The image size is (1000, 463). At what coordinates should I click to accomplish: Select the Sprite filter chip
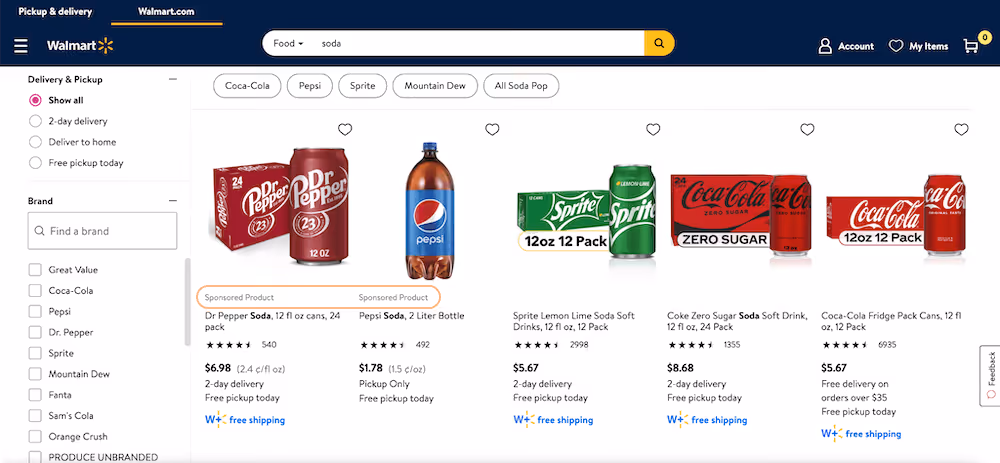(362, 86)
